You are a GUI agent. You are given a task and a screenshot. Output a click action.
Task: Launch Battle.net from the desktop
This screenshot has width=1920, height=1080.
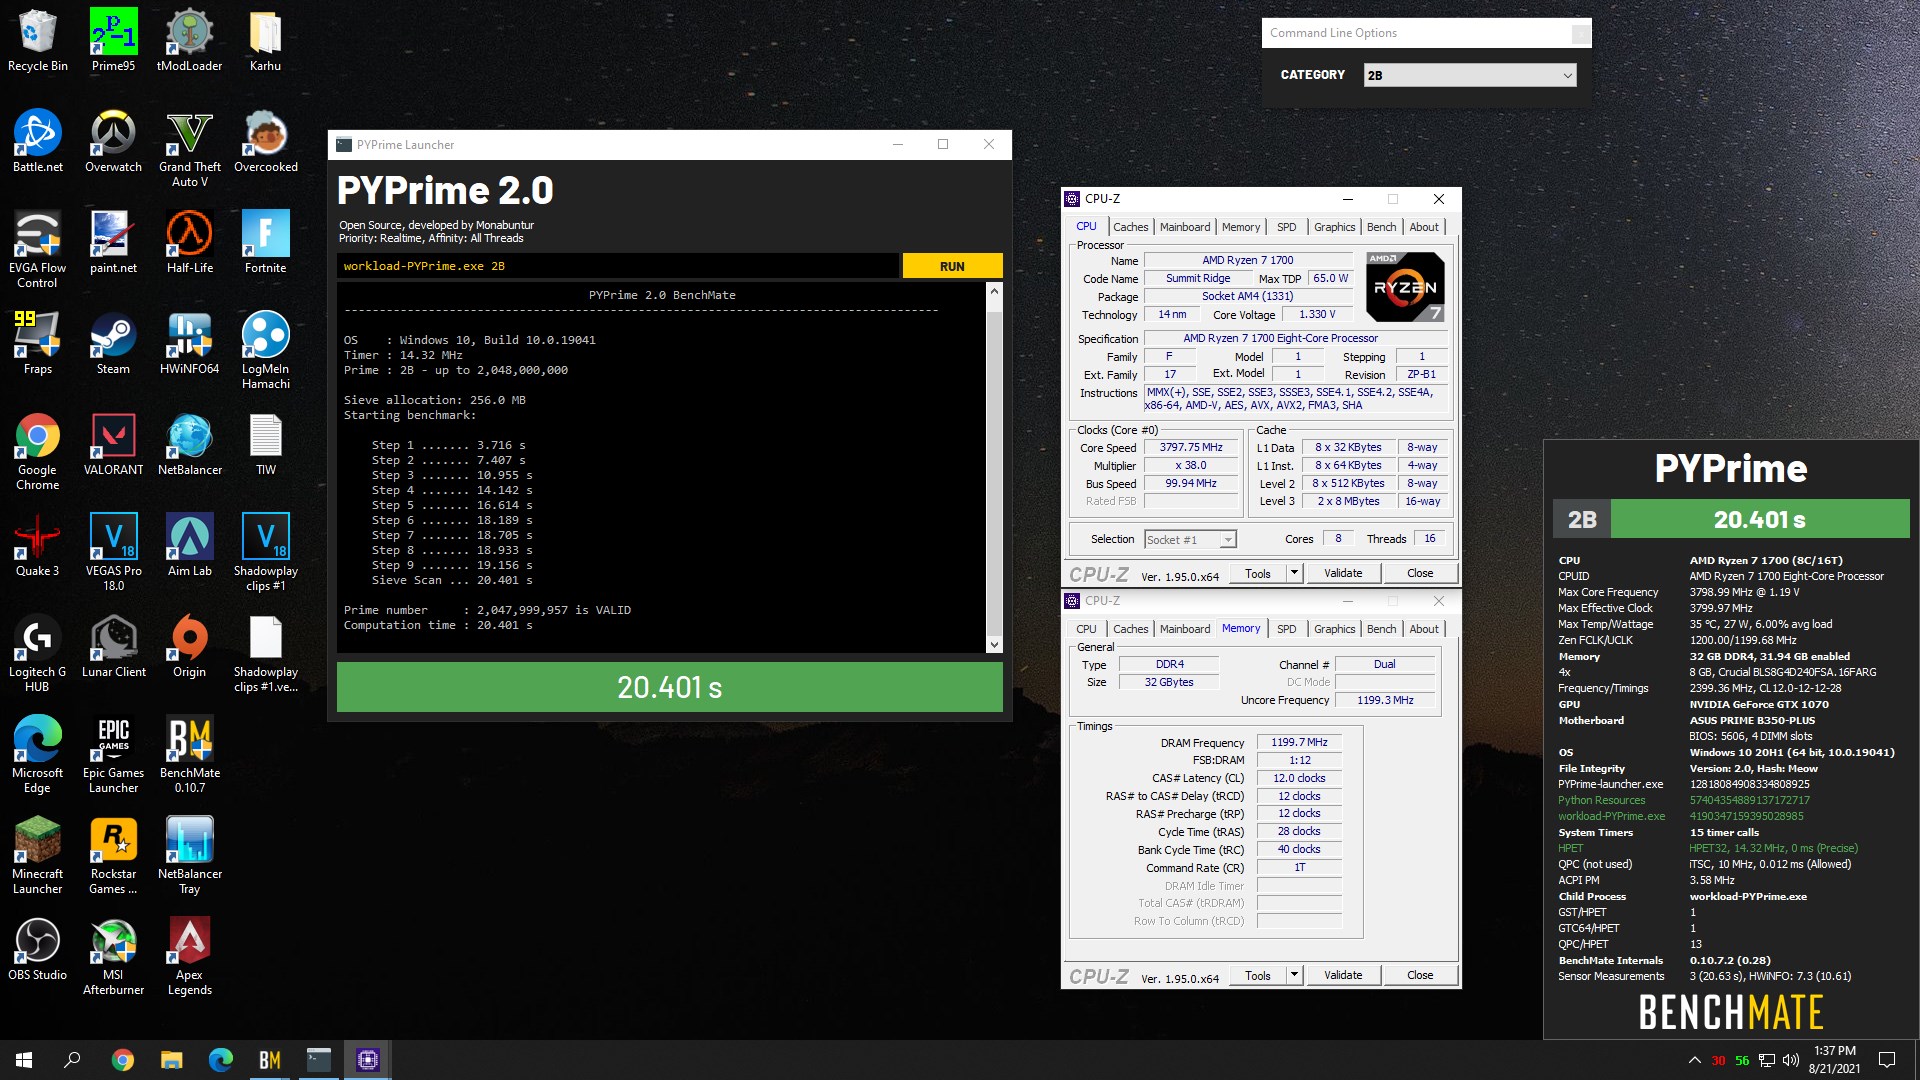click(37, 141)
